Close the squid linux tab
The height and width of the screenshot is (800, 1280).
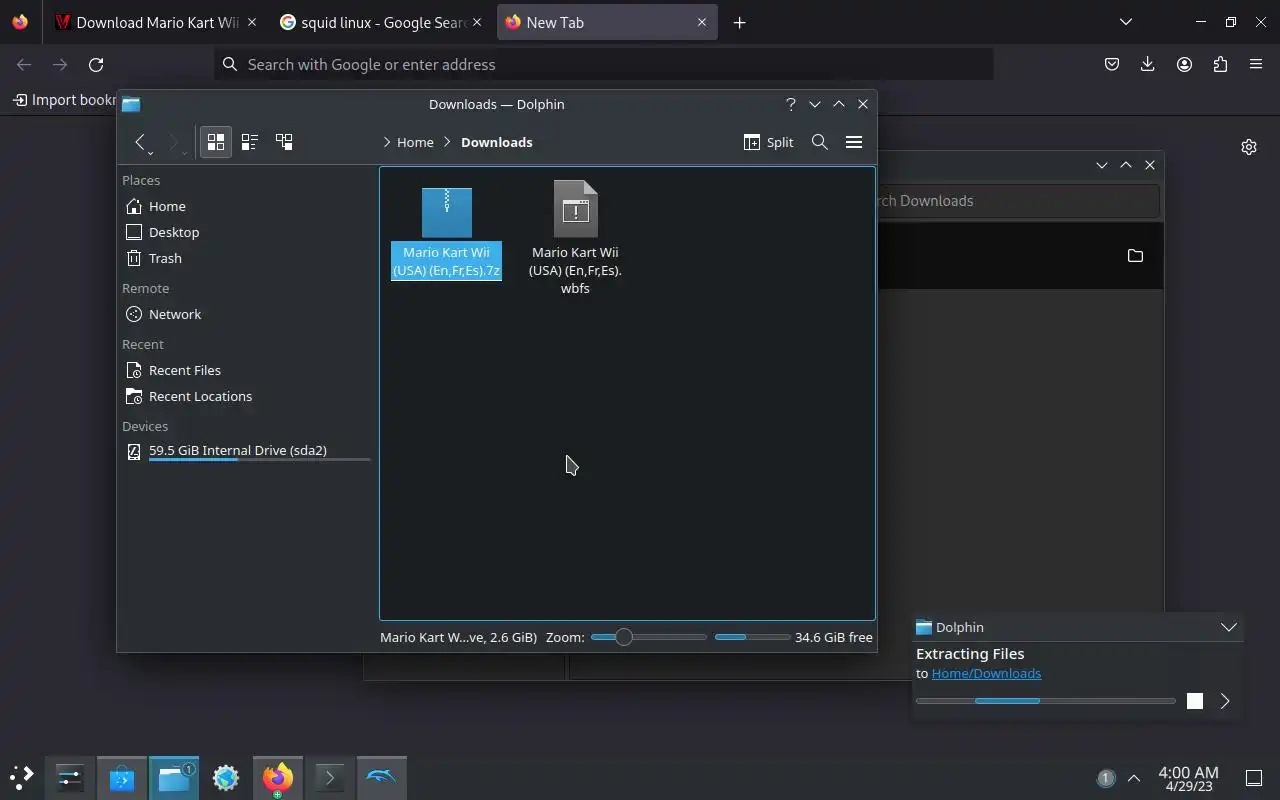(476, 22)
